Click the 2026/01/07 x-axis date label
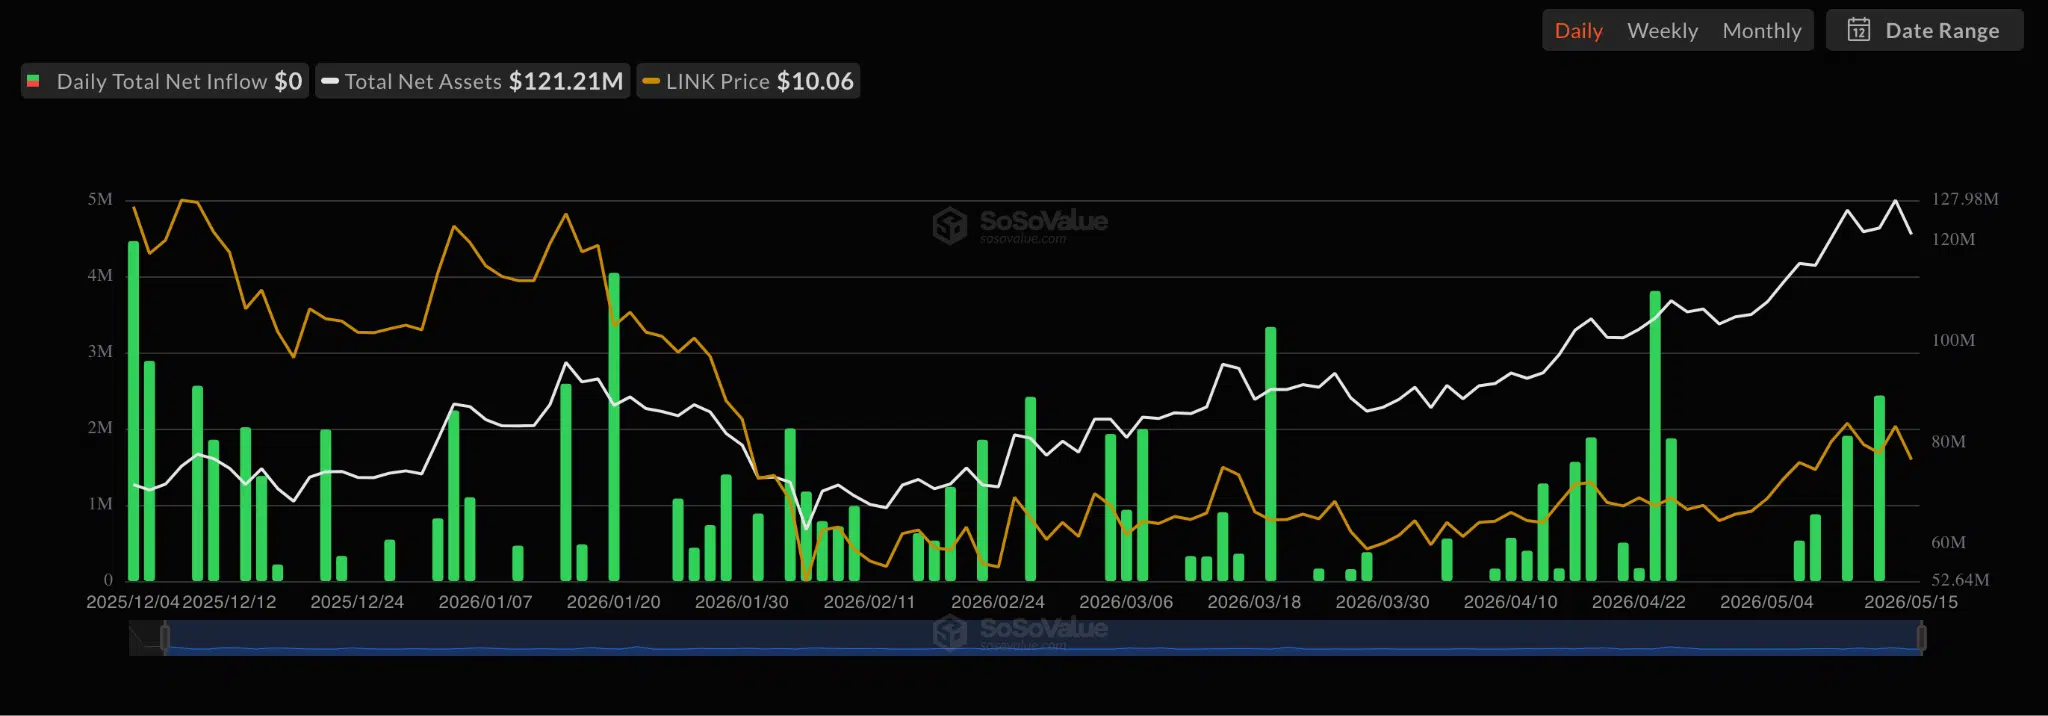2048x716 pixels. 485,602
